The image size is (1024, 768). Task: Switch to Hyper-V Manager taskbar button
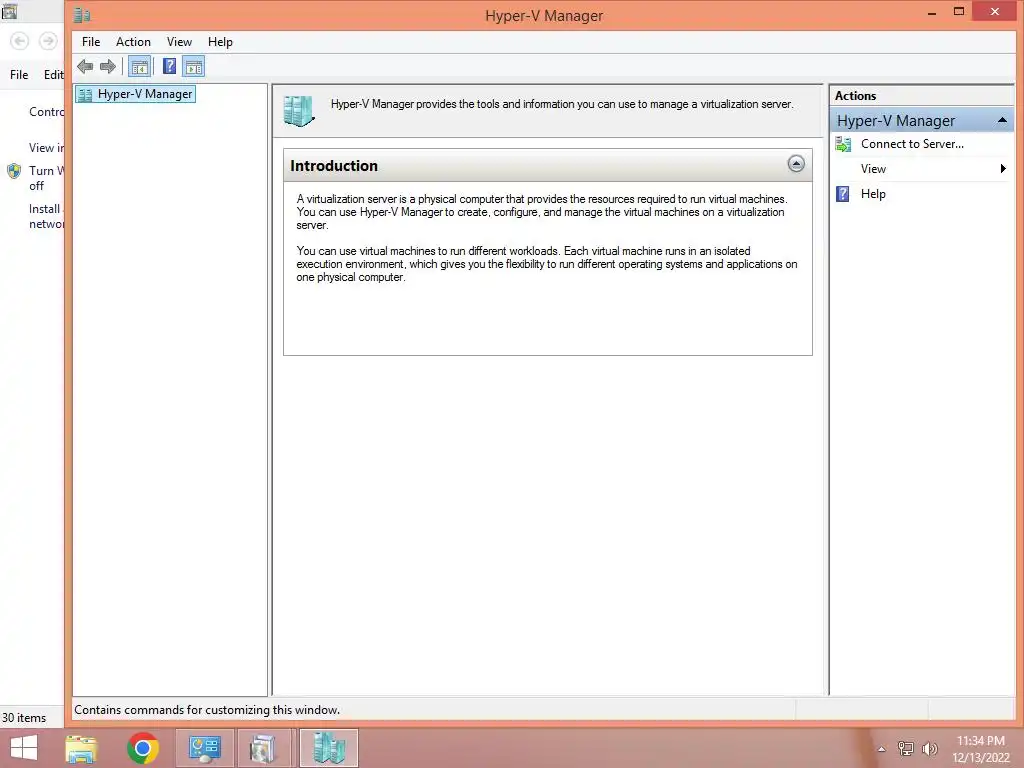pyautogui.click(x=328, y=748)
